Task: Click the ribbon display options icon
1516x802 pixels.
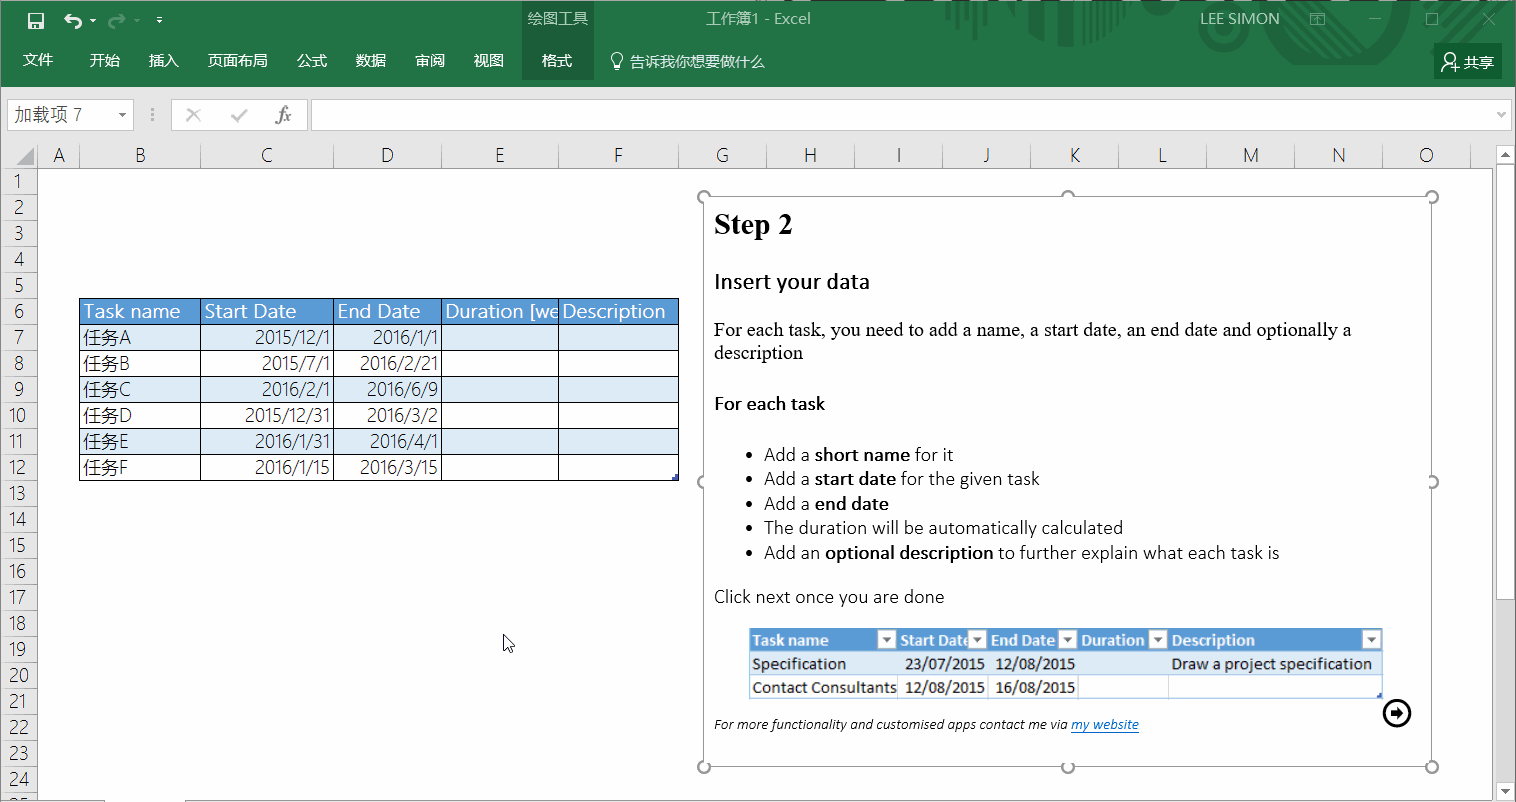Action: point(1317,19)
